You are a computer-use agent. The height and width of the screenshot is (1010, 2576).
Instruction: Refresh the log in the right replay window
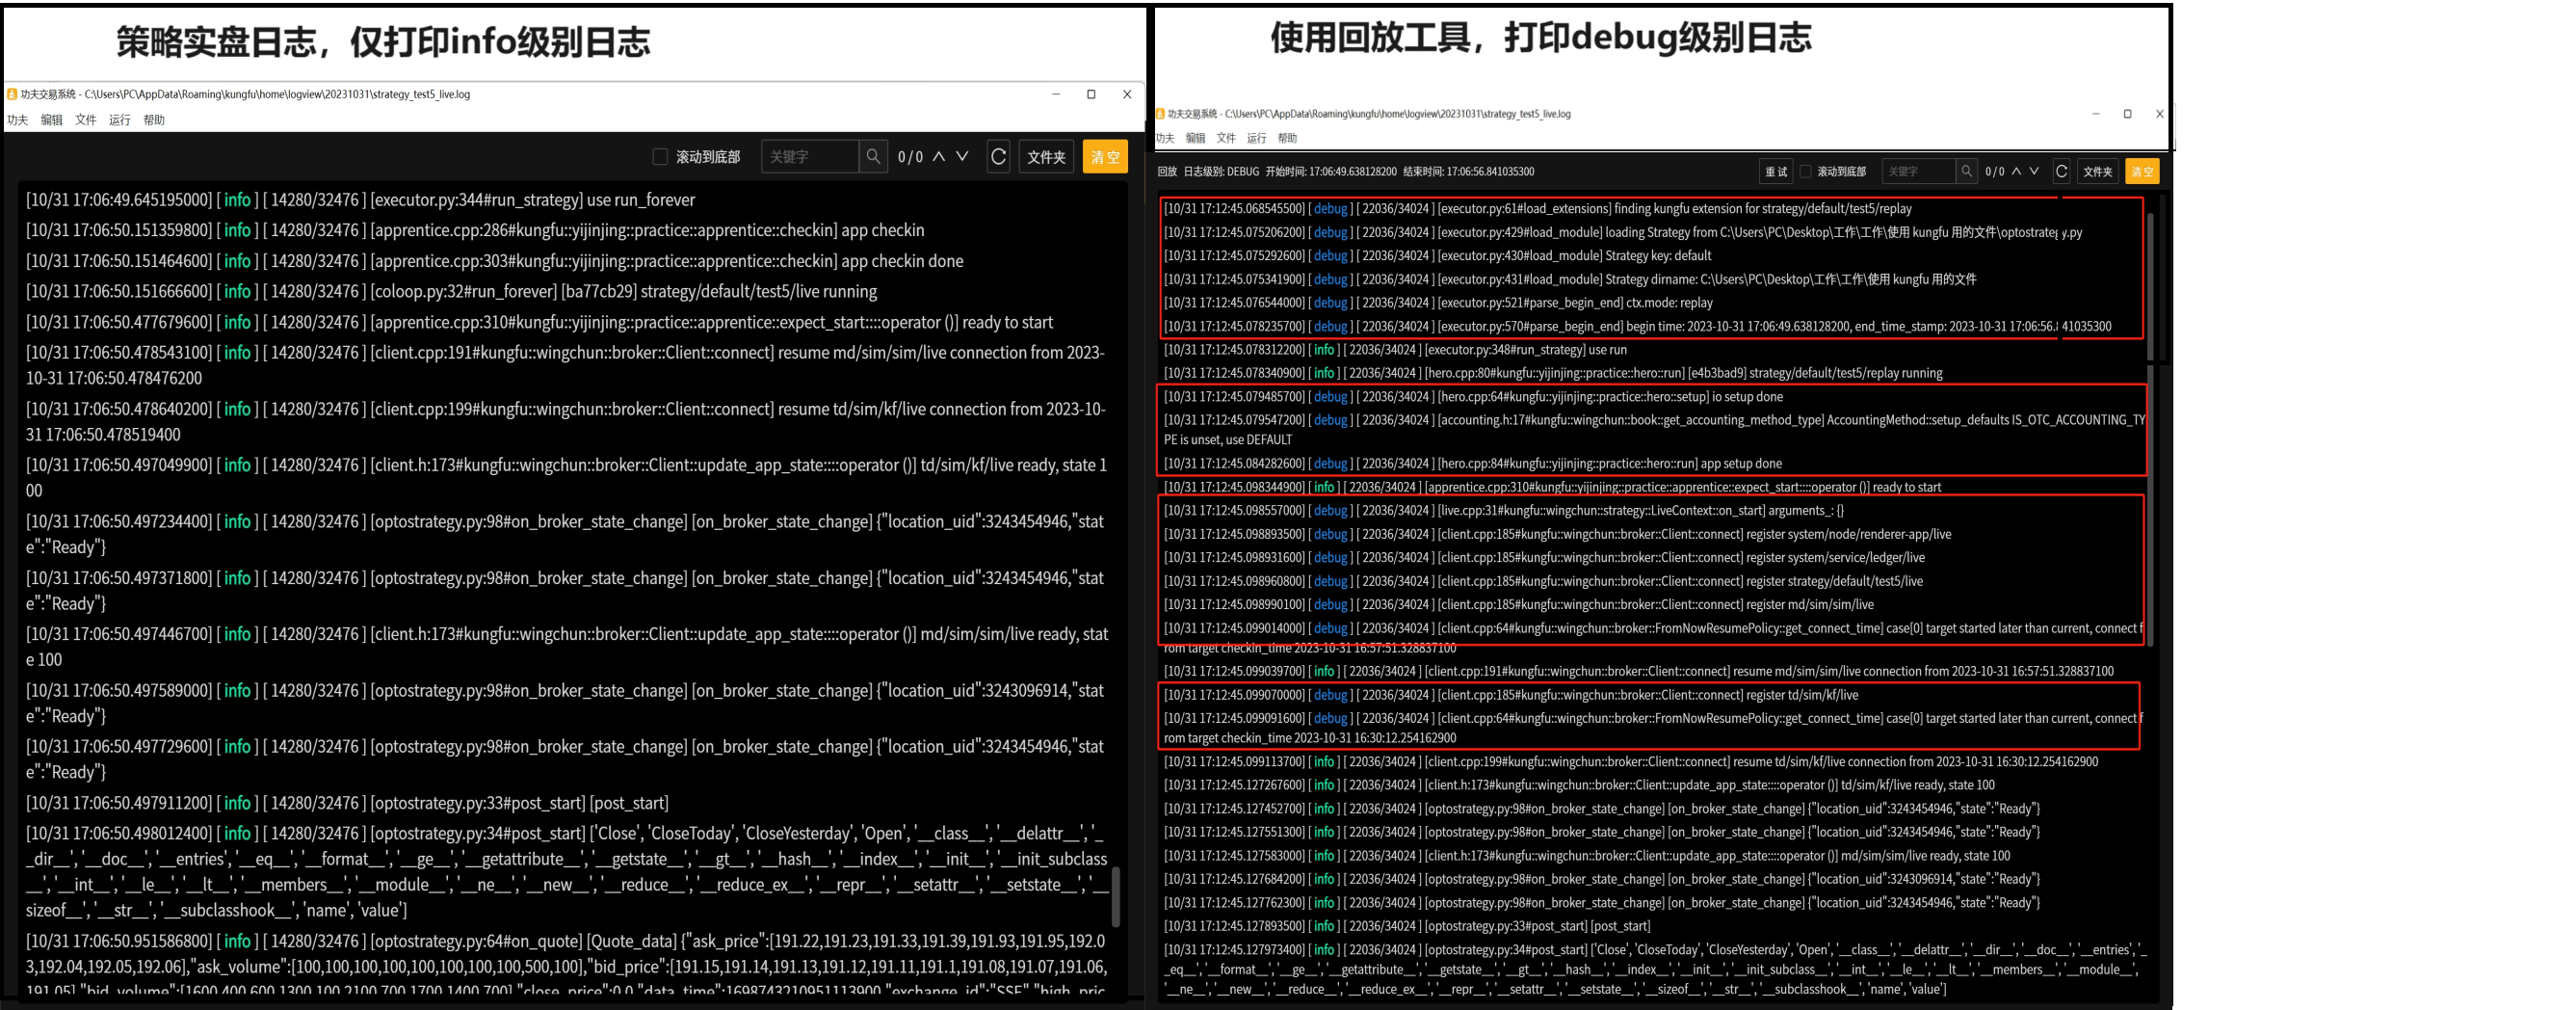click(2061, 172)
